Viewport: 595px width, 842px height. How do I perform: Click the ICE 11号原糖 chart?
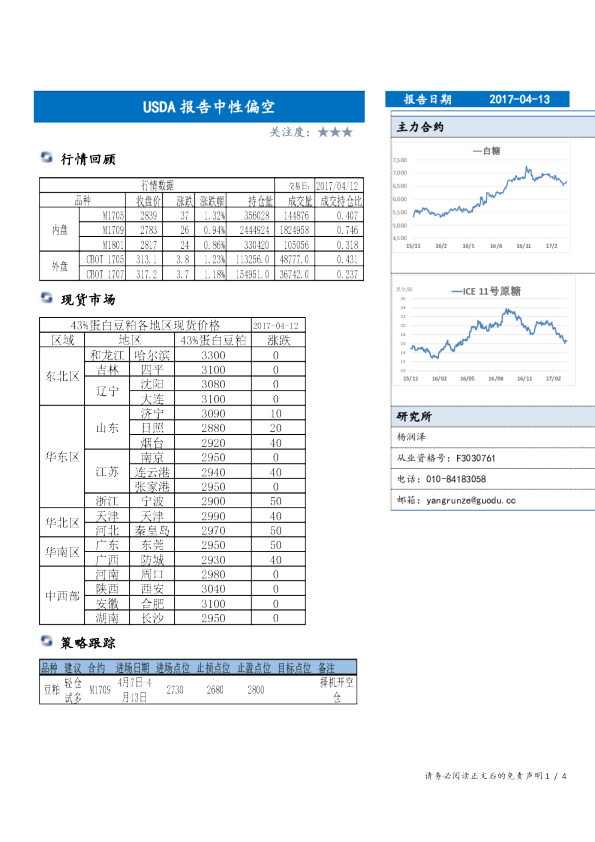click(484, 331)
